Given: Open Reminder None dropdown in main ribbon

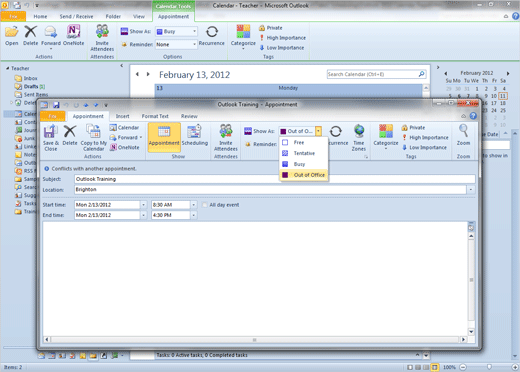Looking at the screenshot, I should pyautogui.click(x=194, y=44).
